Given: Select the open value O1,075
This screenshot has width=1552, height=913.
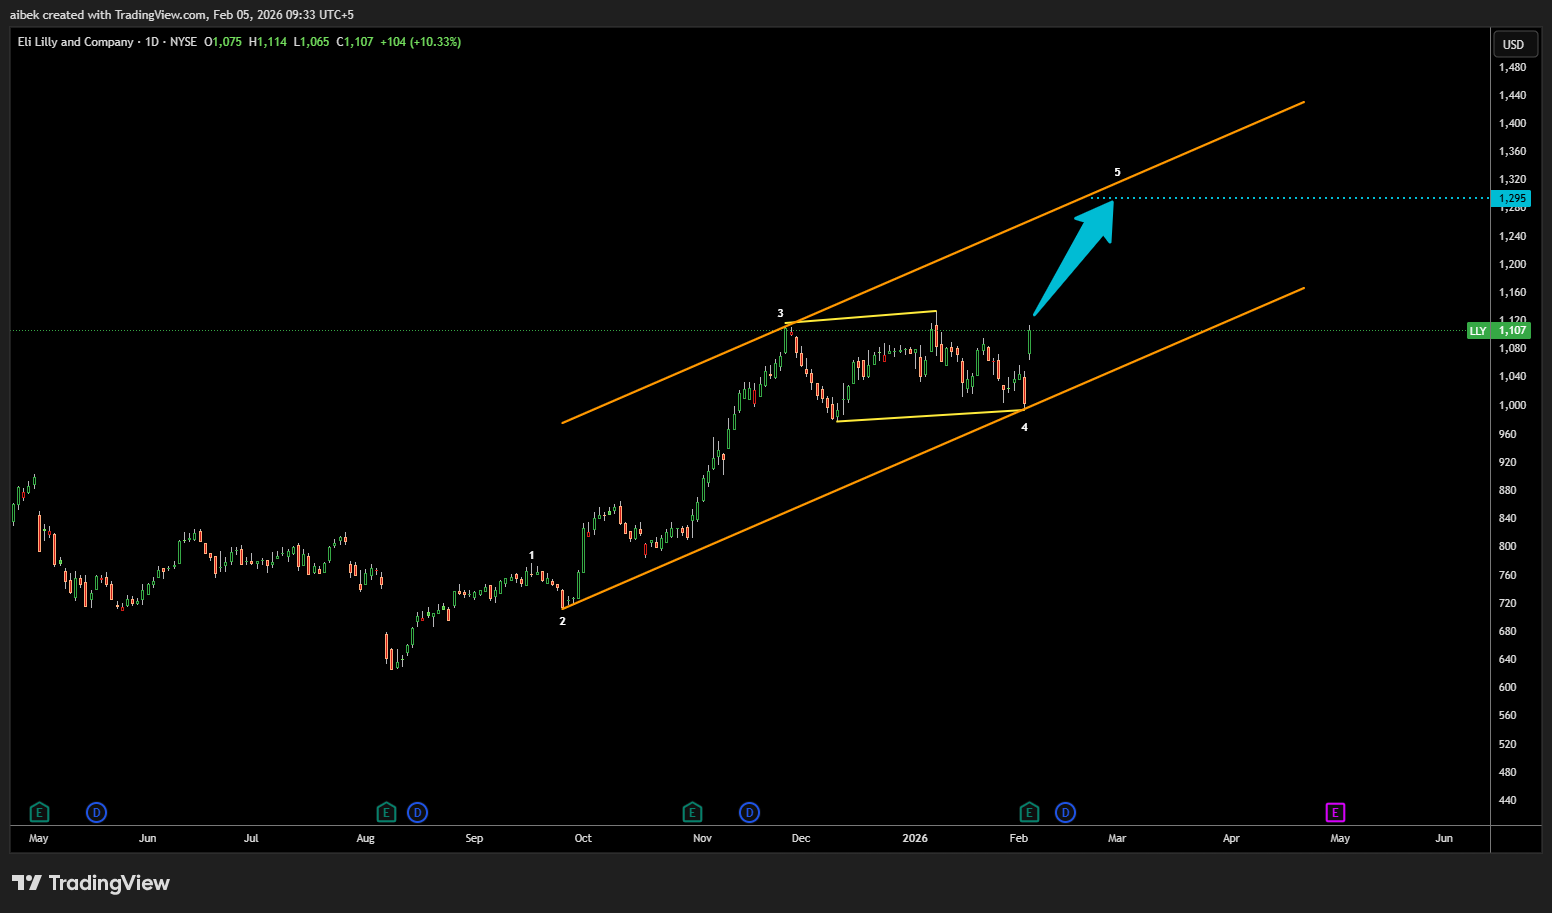Looking at the screenshot, I should 223,42.
